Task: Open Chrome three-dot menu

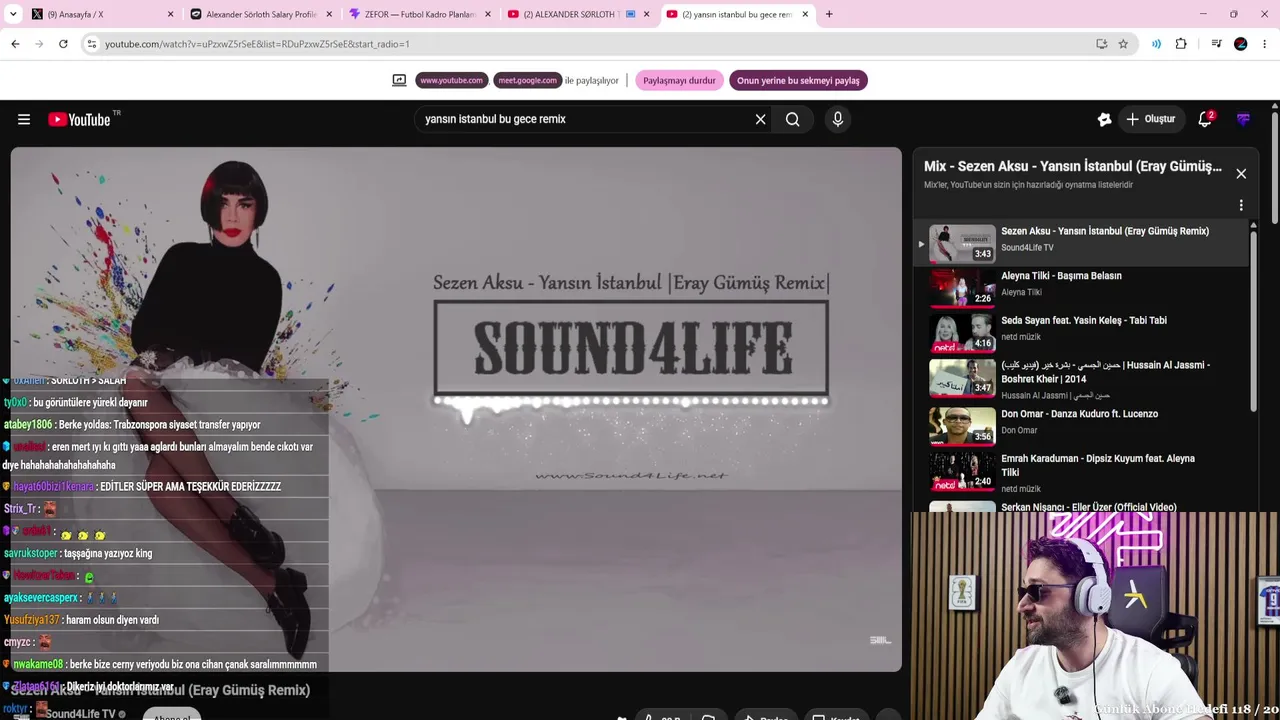Action: pos(1265,44)
